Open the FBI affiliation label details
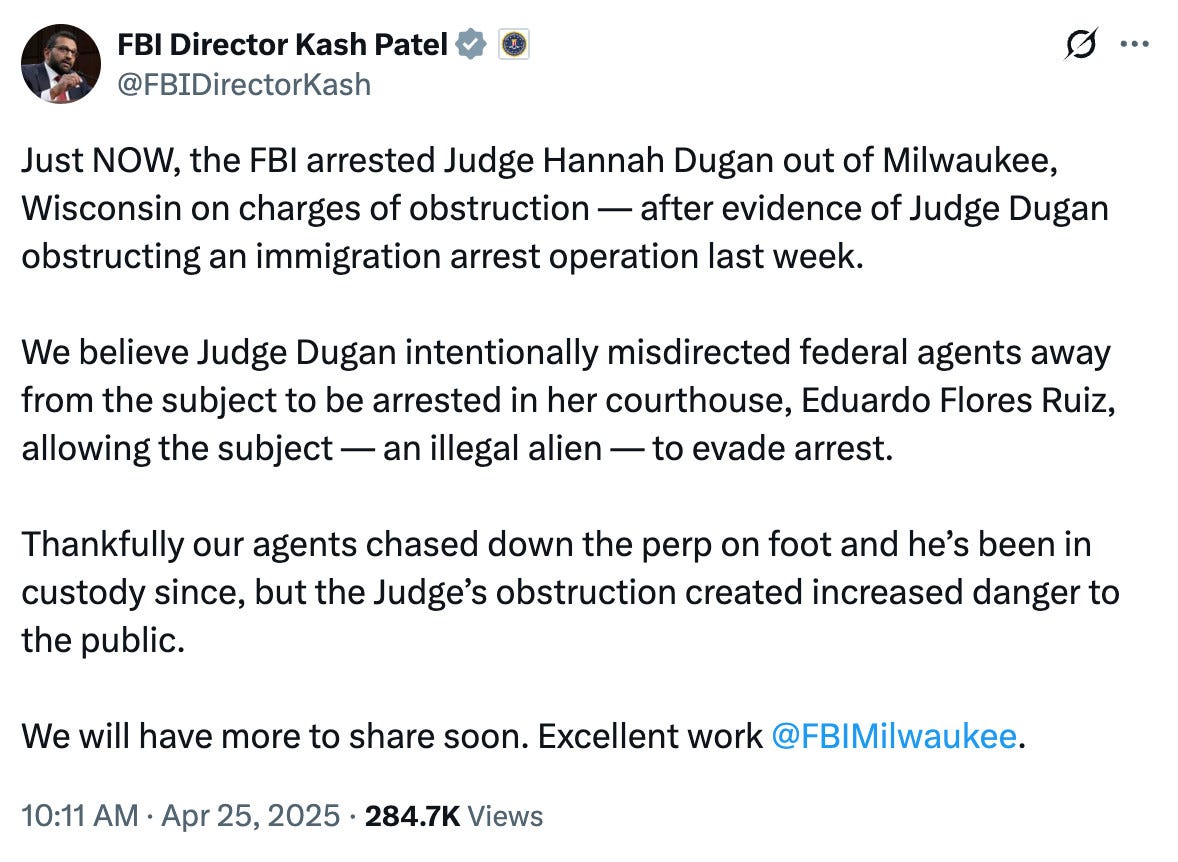The height and width of the screenshot is (862, 1178). (513, 44)
